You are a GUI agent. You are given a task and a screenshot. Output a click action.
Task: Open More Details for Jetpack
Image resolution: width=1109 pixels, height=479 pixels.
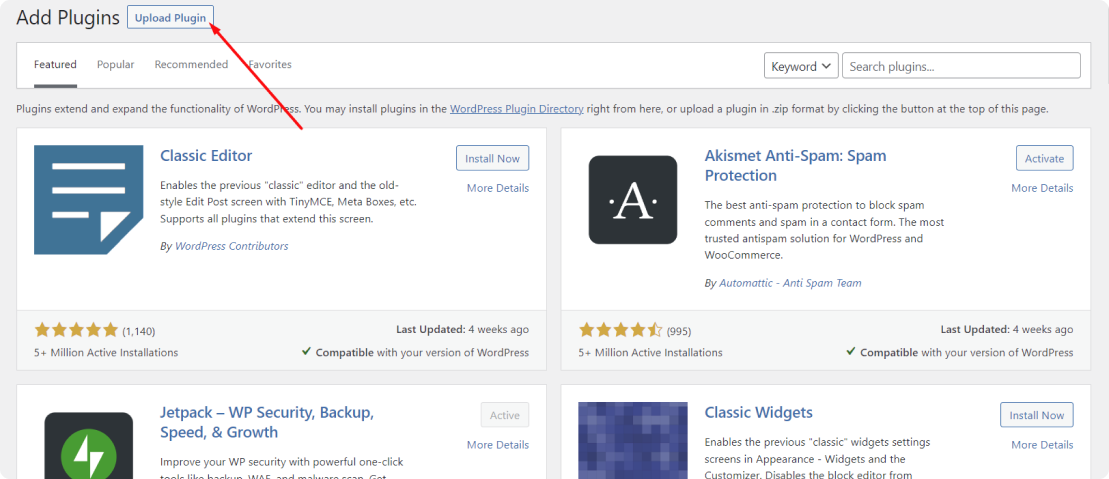[x=498, y=445]
